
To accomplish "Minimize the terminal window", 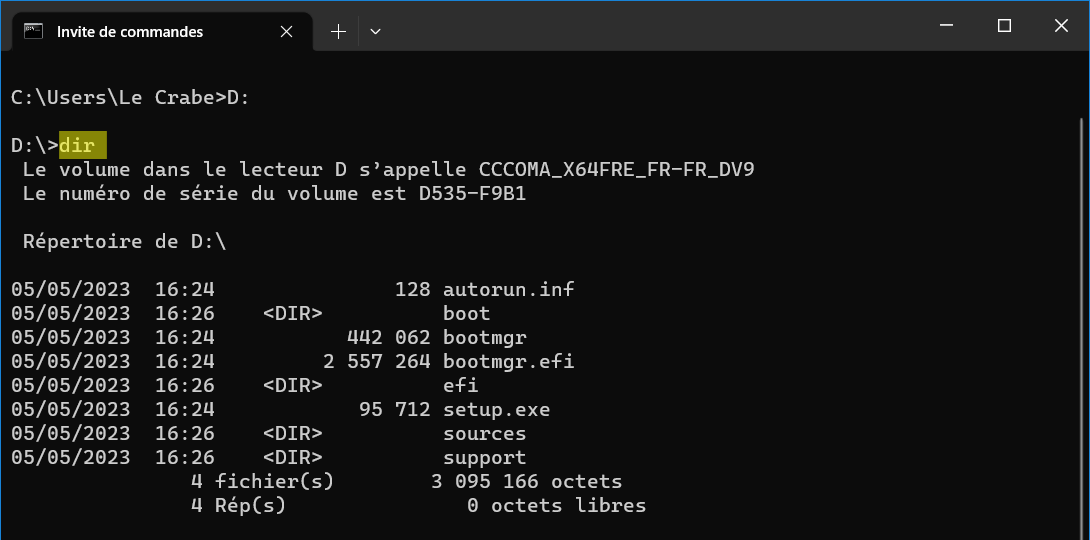I will (946, 26).
